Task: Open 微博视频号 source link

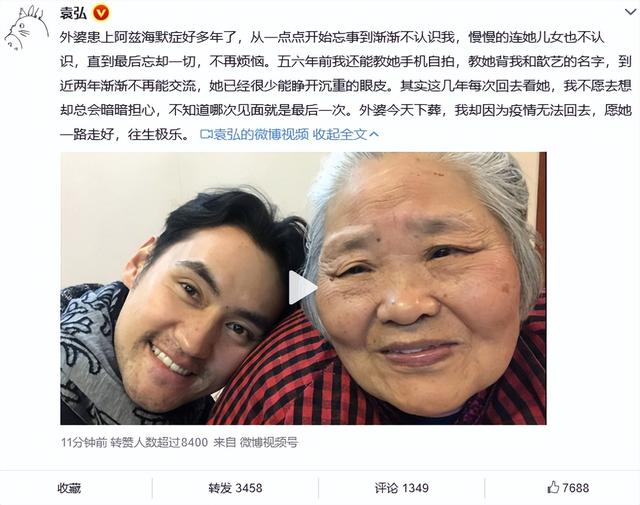Action: [269, 442]
